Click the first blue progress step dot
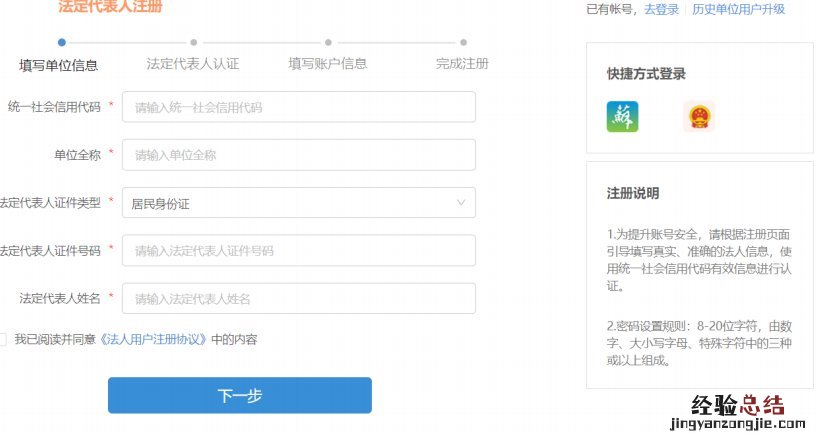The height and width of the screenshot is (442, 820). [x=62, y=43]
